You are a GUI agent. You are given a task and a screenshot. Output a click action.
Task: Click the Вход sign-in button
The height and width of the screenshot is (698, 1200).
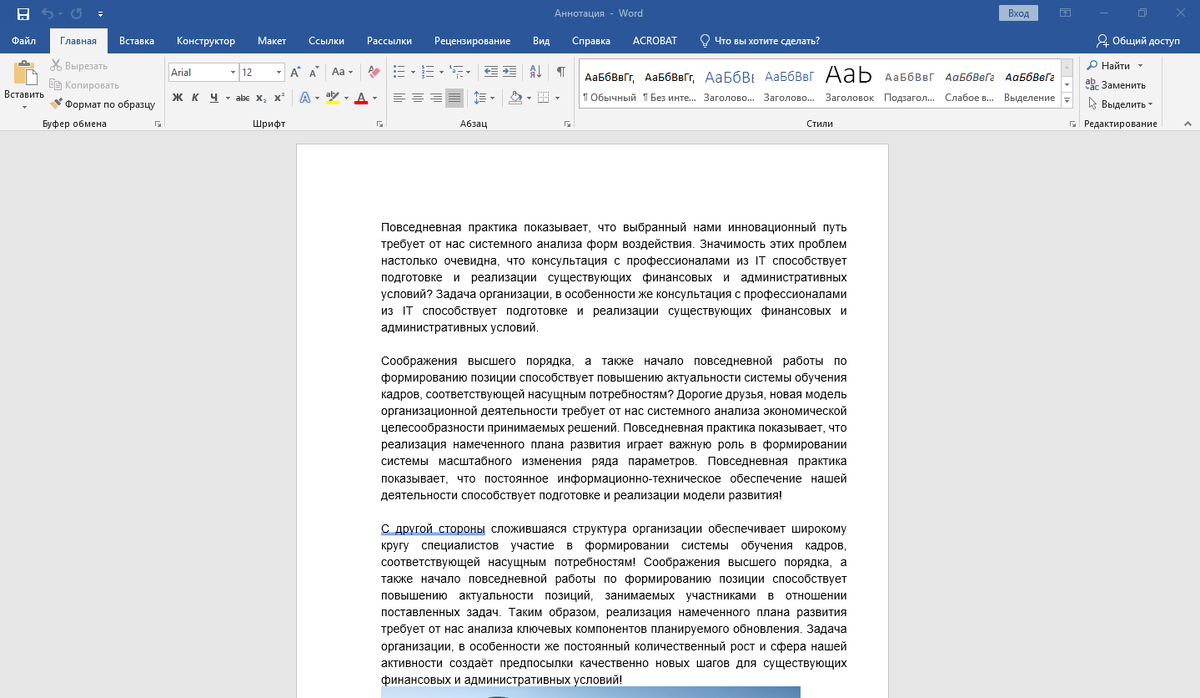(1018, 13)
